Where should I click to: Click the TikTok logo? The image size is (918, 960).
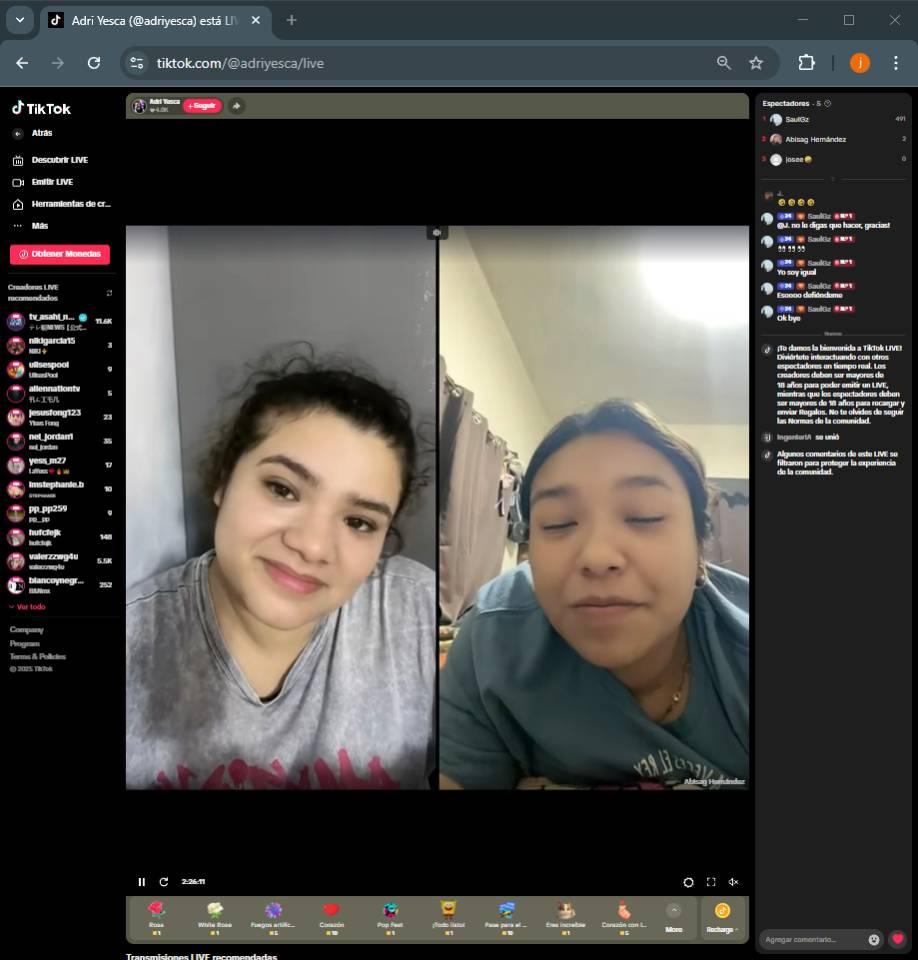pyautogui.click(x=41, y=109)
